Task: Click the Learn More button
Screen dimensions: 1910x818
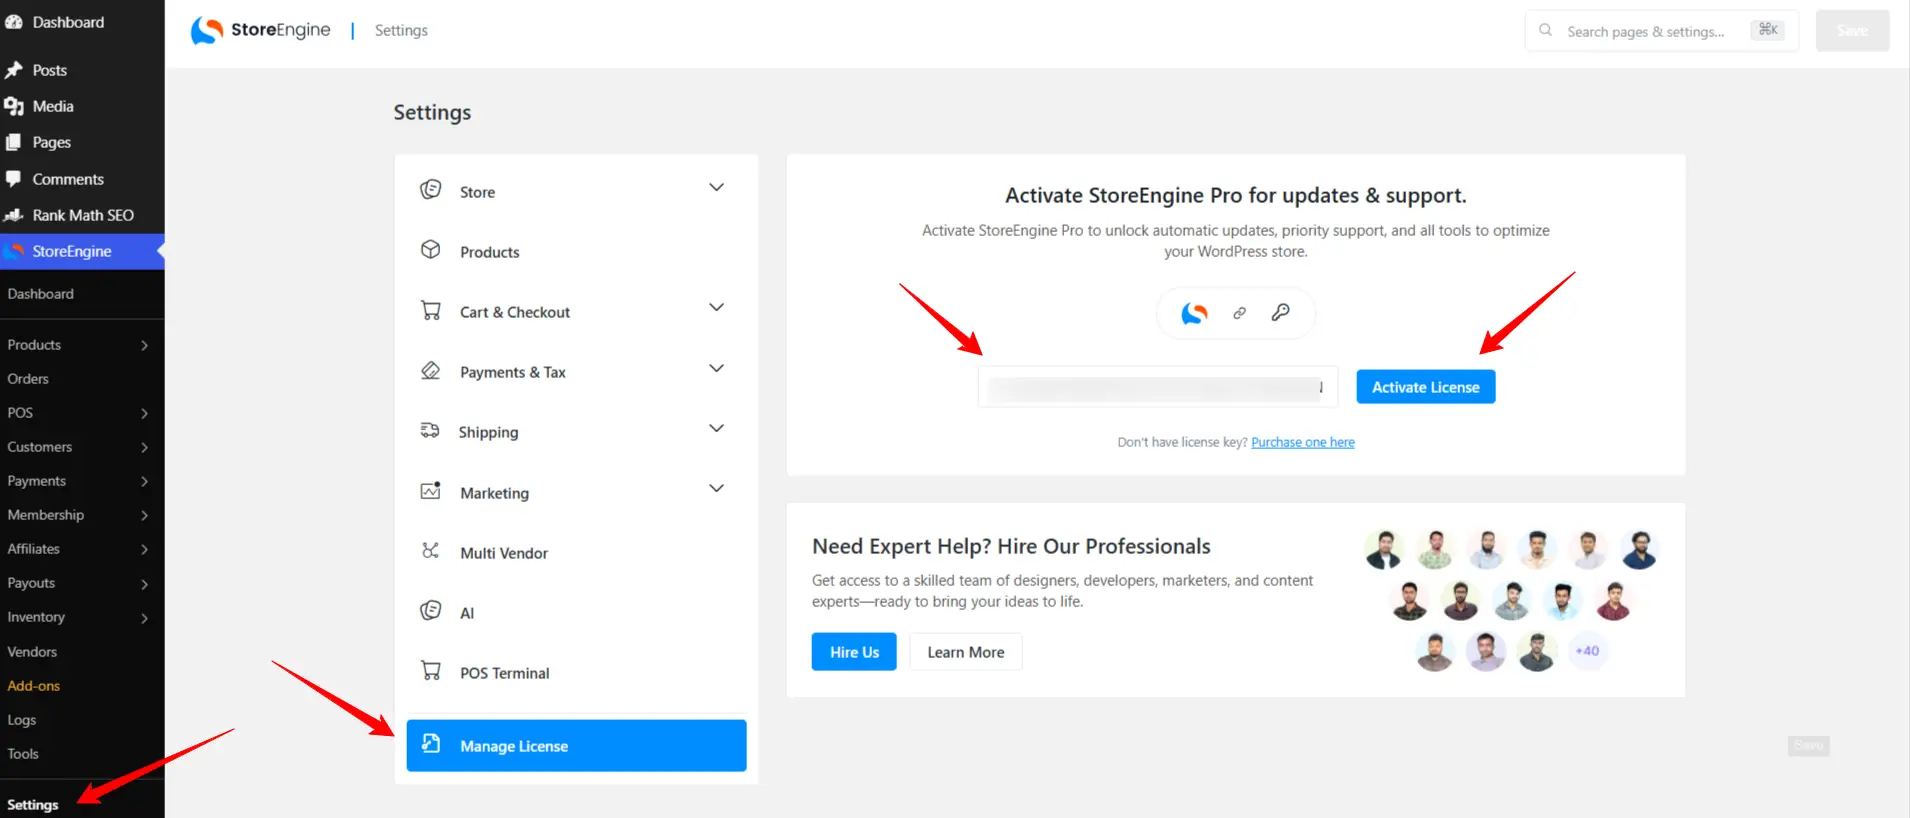Action: (965, 652)
